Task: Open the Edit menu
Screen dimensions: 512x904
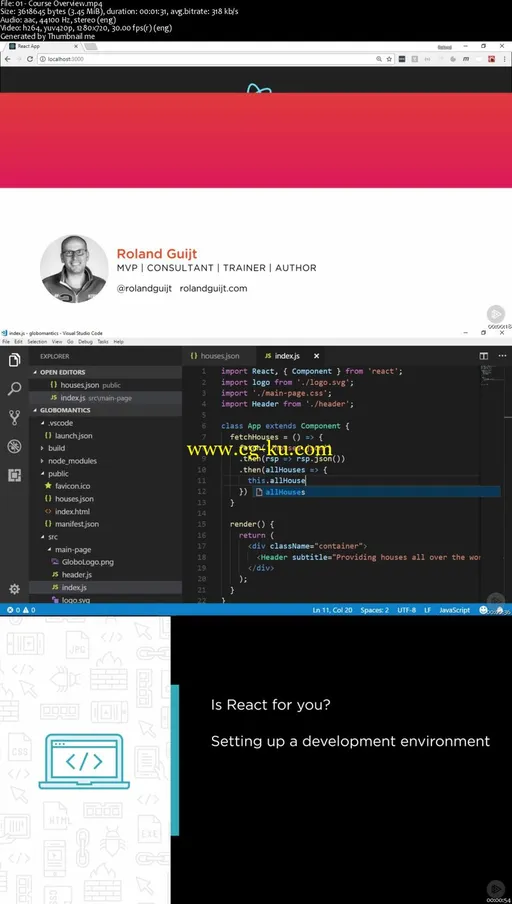Action: [18, 341]
